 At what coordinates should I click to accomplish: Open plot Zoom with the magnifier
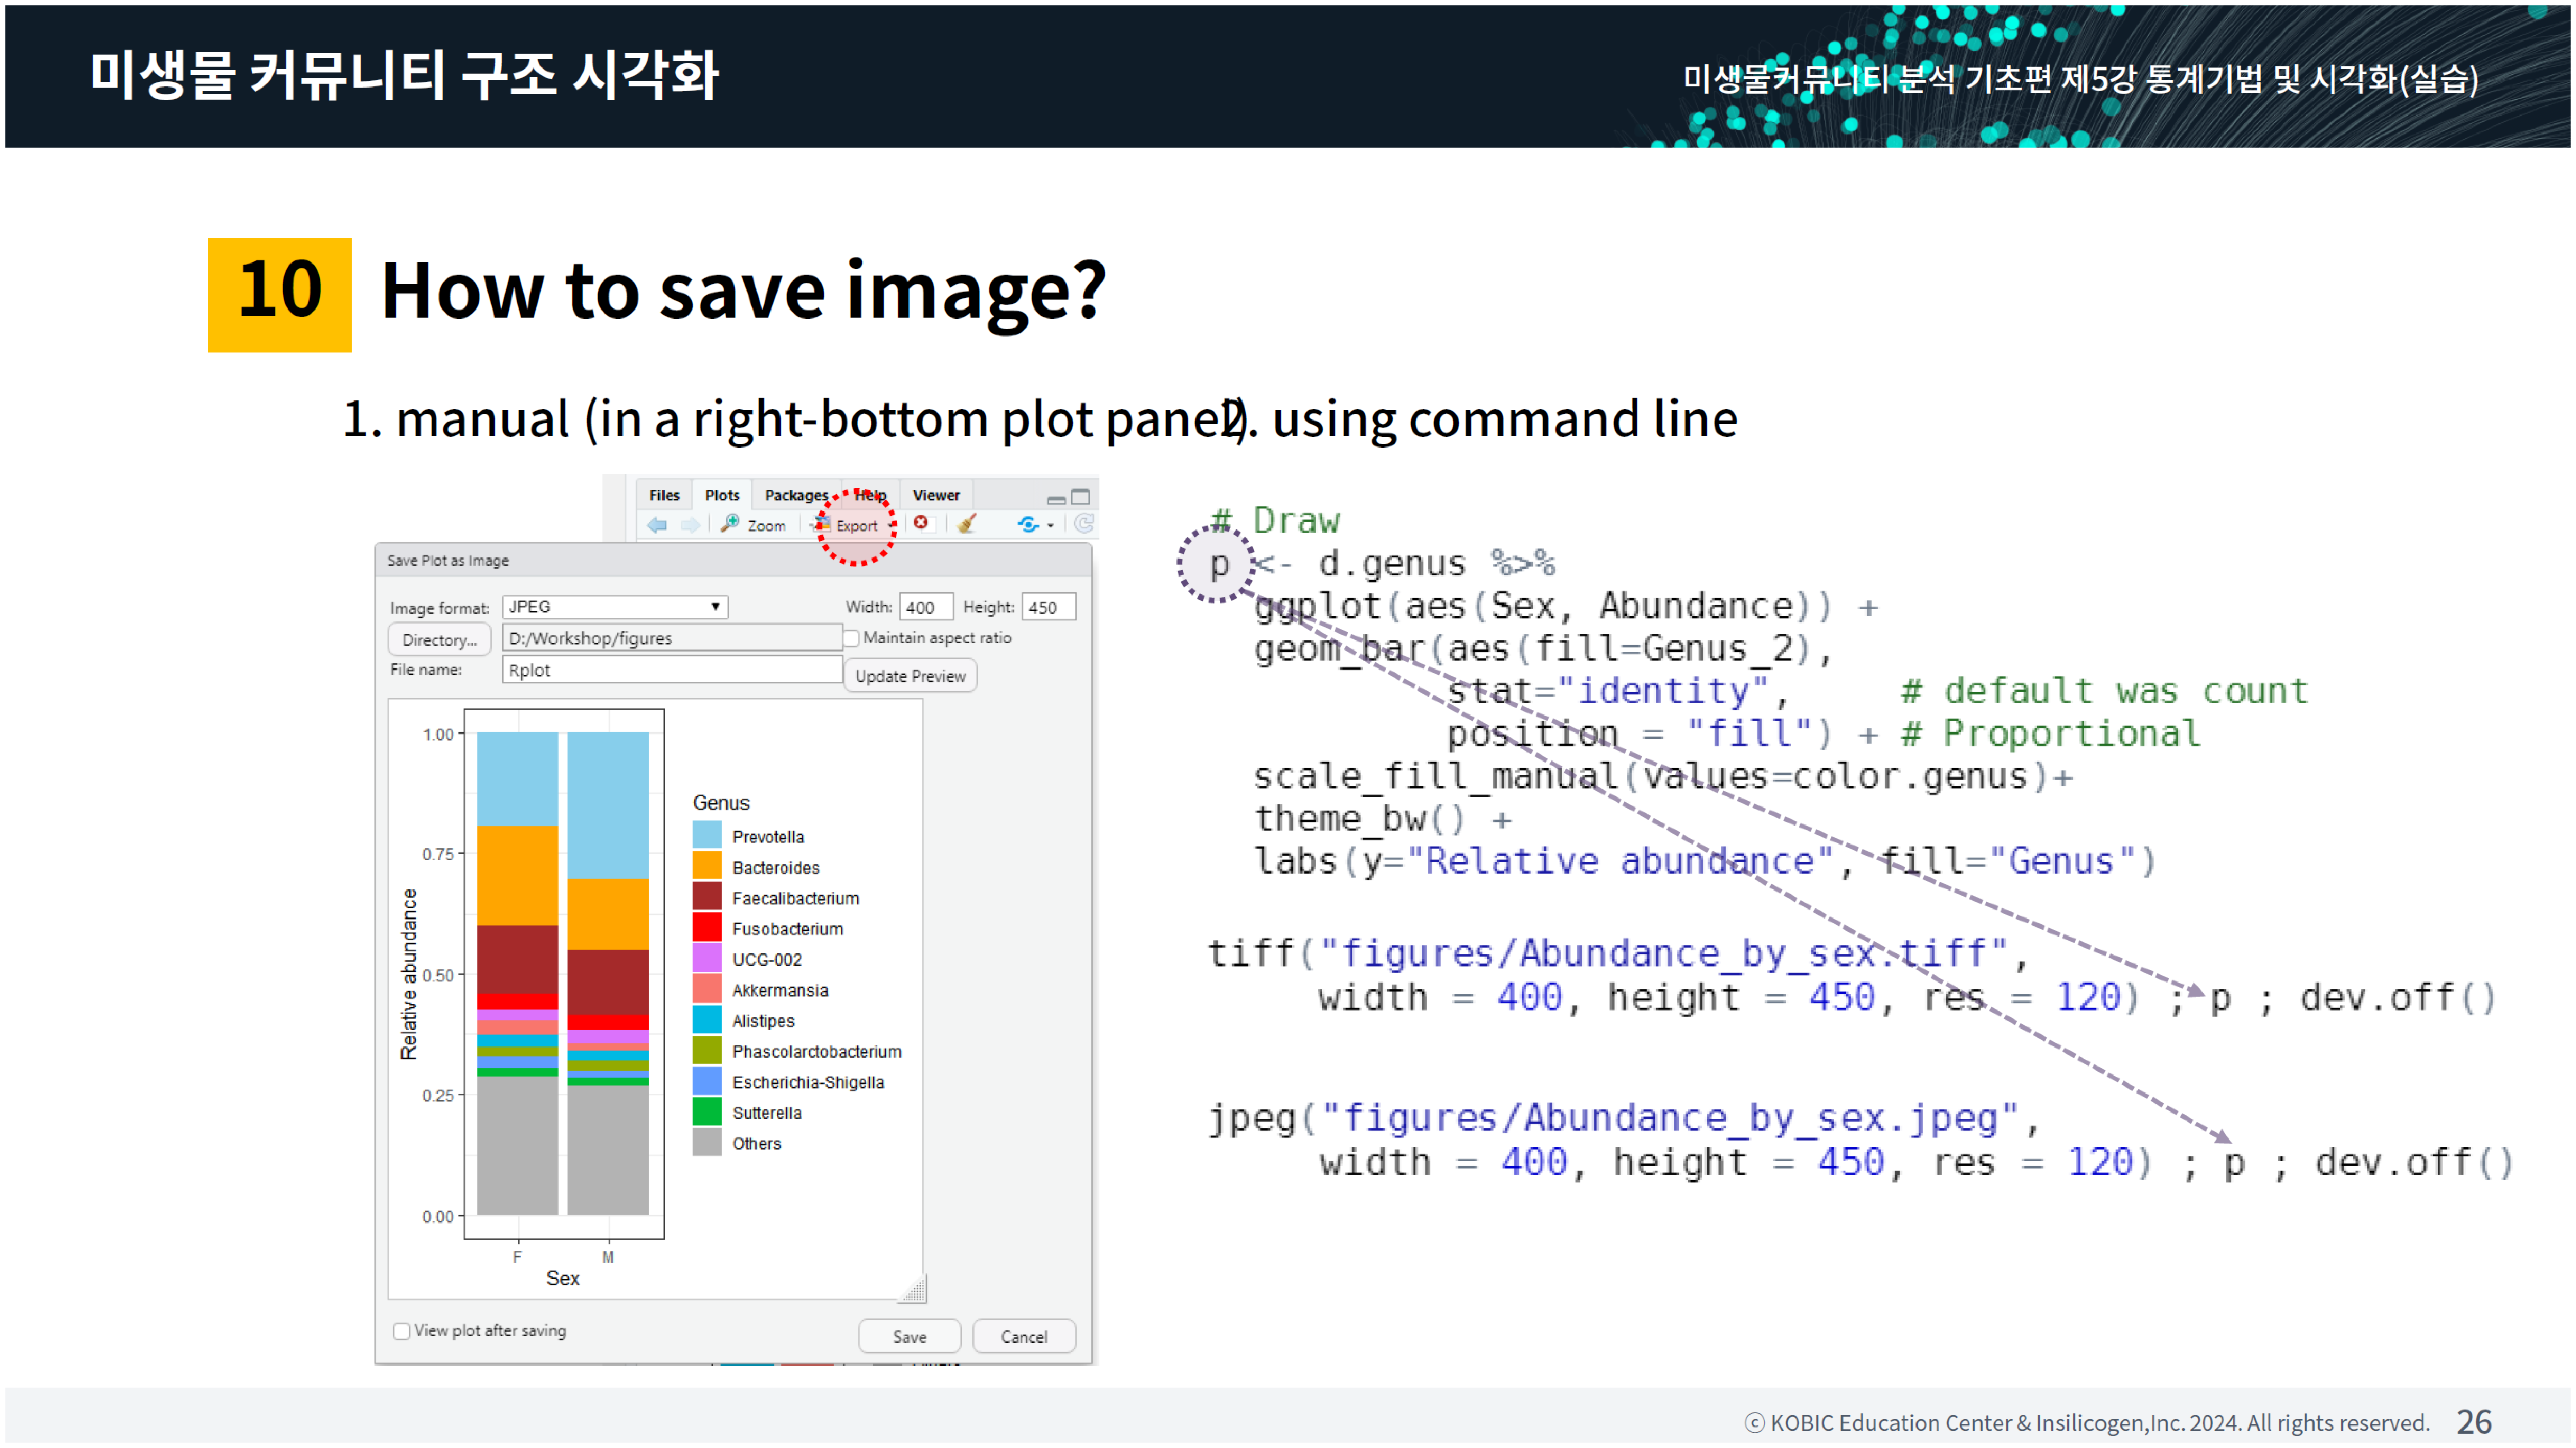pyautogui.click(x=754, y=525)
